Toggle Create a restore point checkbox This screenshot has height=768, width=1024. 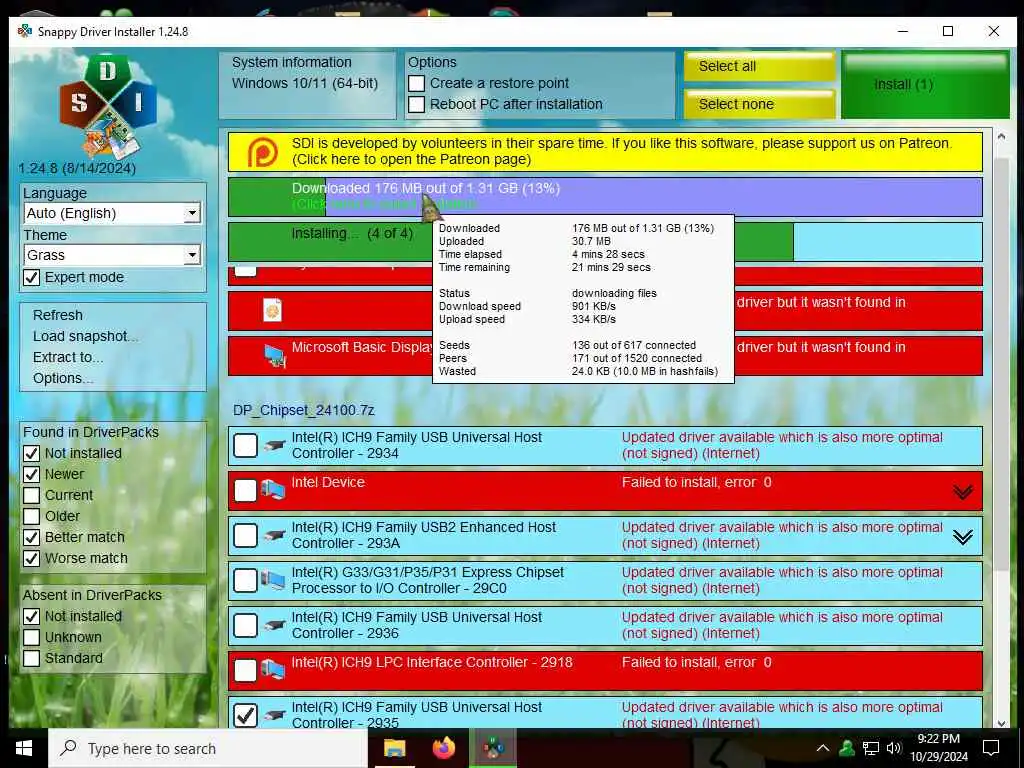pos(417,84)
